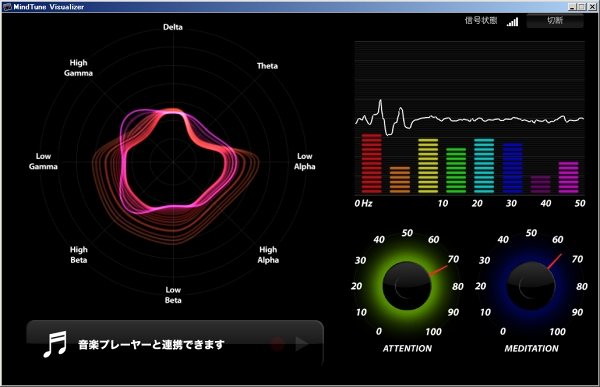Click the music note icon
The image size is (600, 387).
pos(55,344)
